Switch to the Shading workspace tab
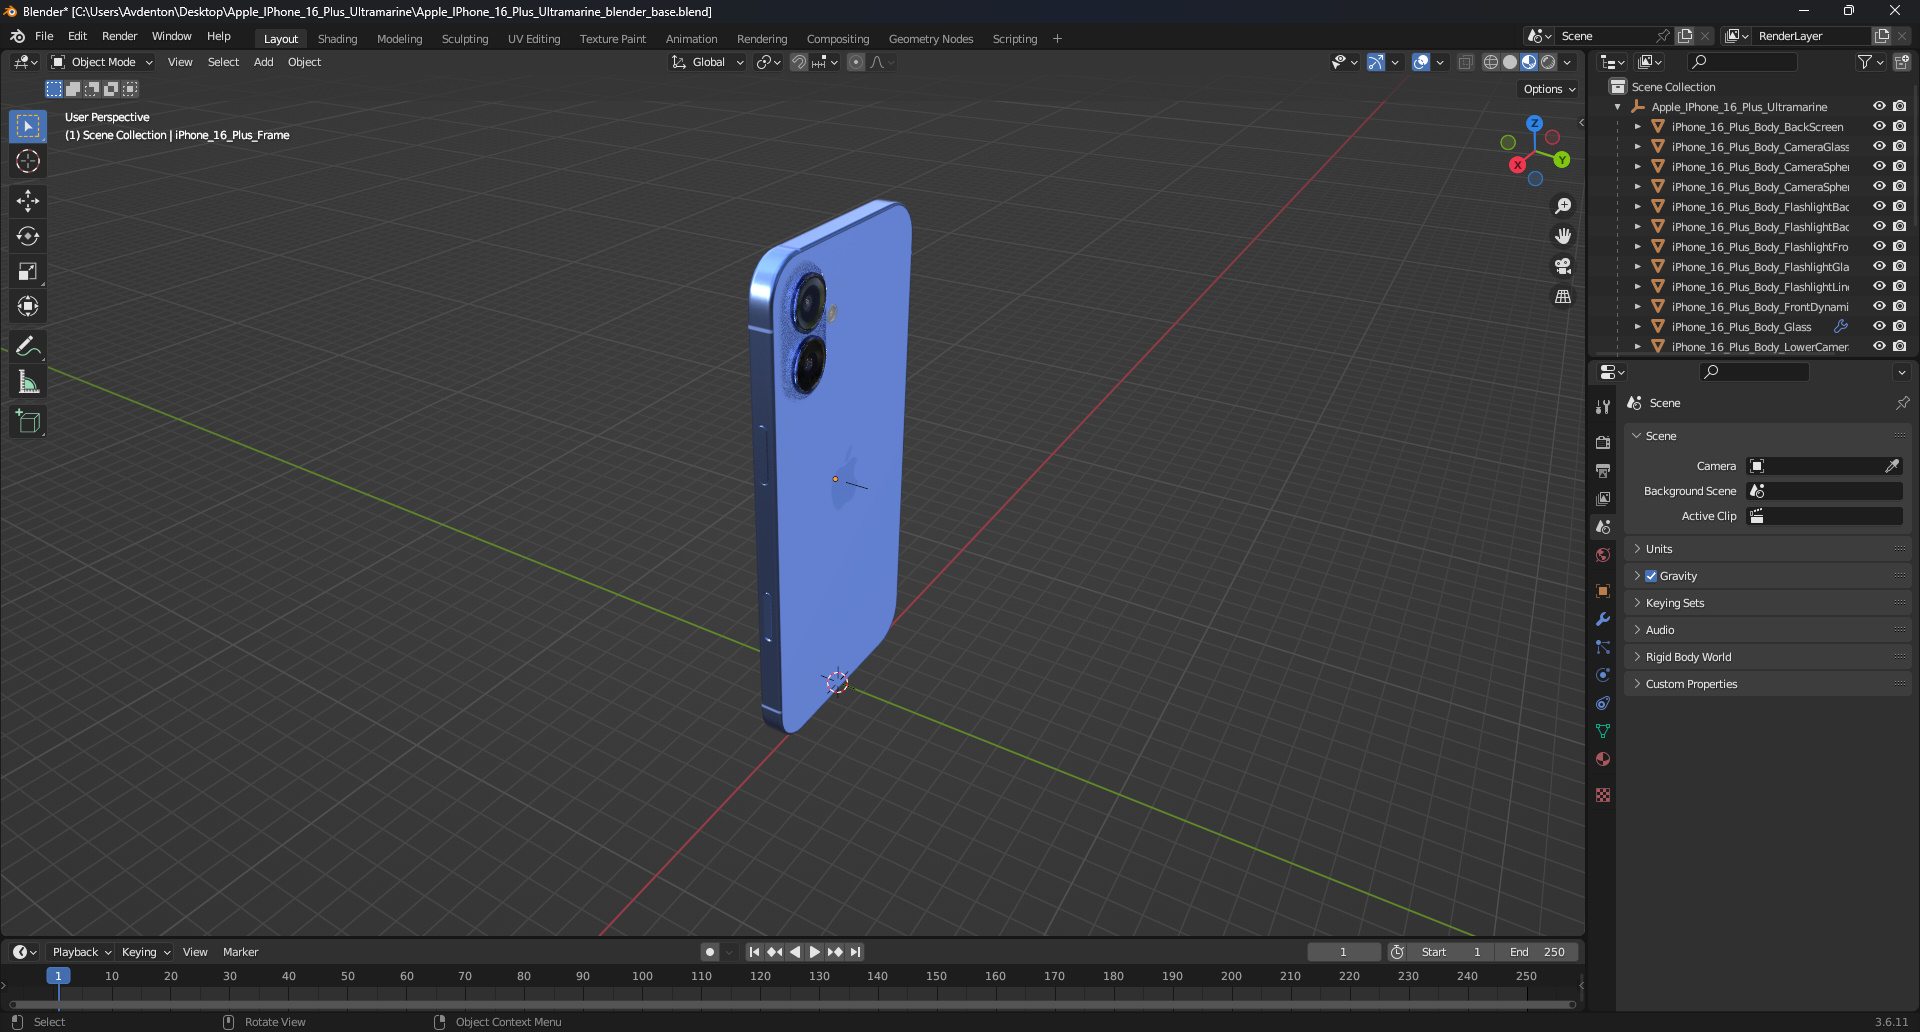The height and width of the screenshot is (1032, 1920). (x=337, y=39)
